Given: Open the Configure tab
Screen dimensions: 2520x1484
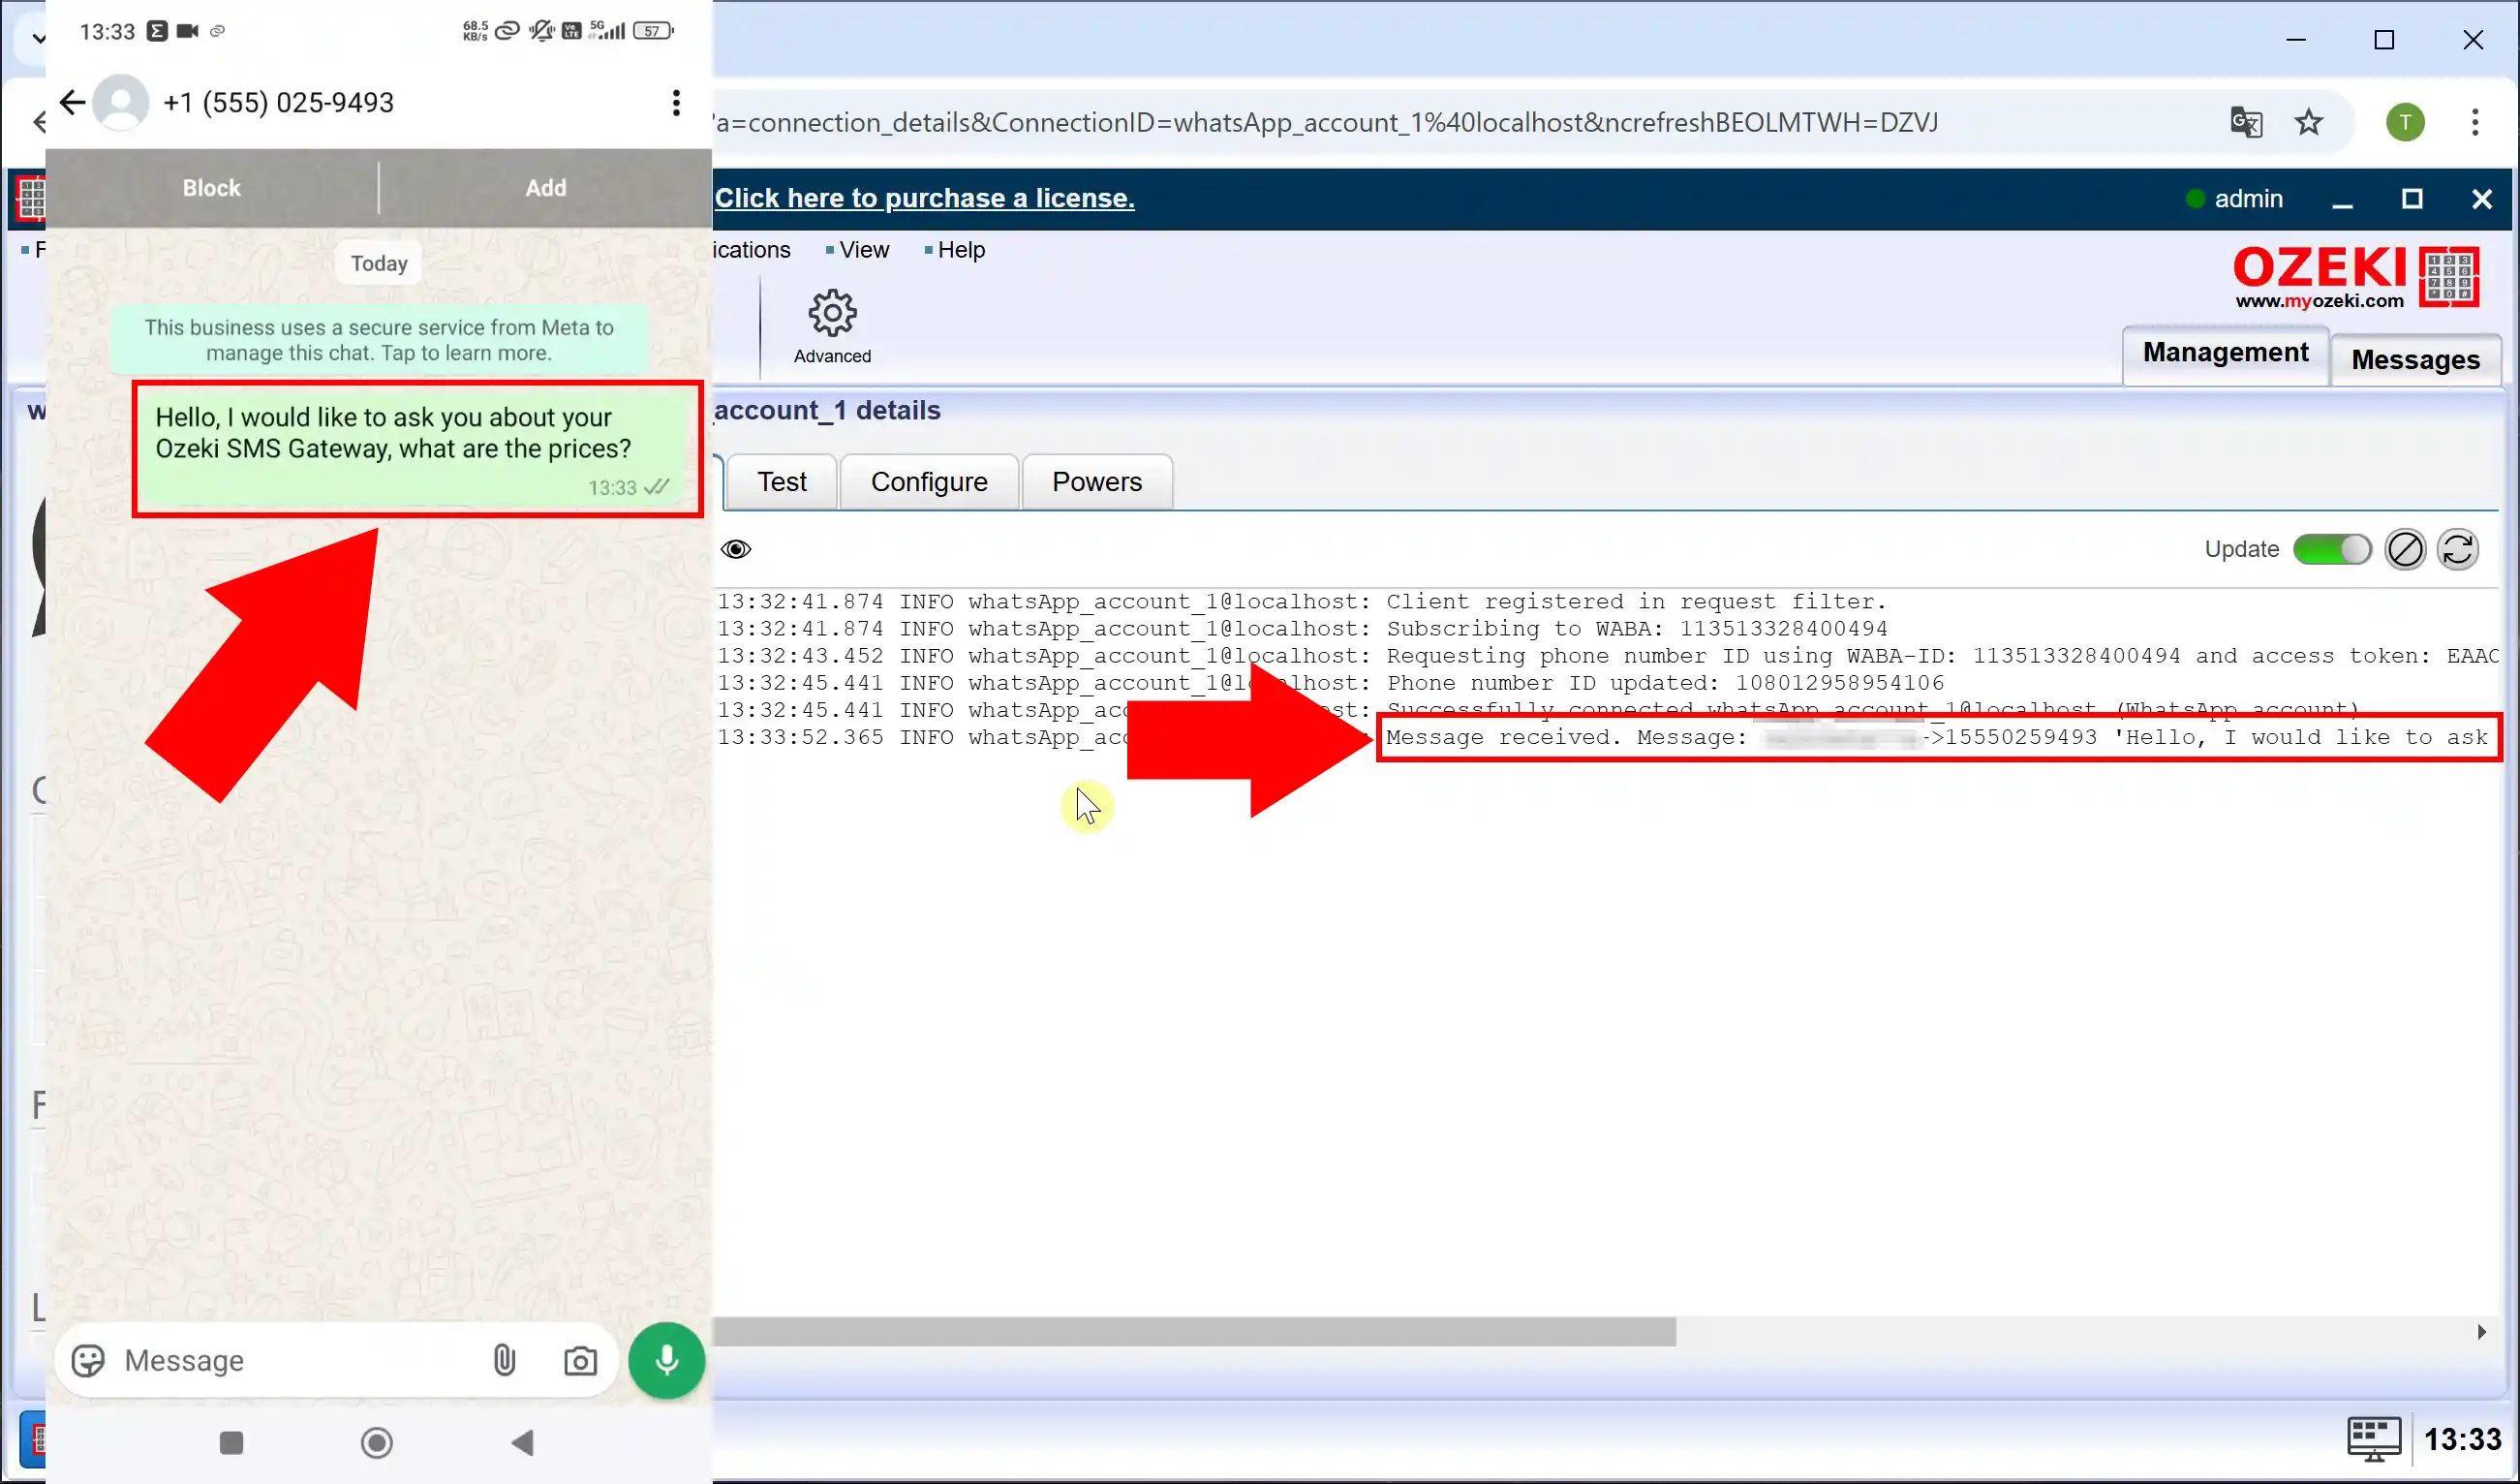Looking at the screenshot, I should coord(929,482).
